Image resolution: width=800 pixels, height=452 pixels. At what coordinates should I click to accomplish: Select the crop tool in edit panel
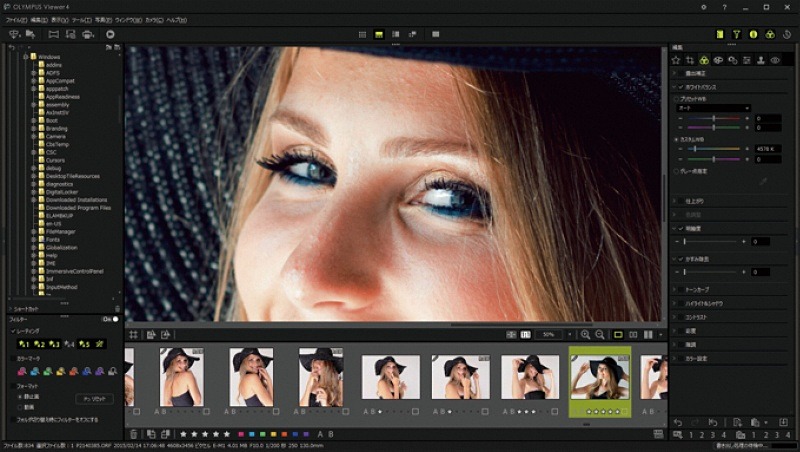coord(690,60)
